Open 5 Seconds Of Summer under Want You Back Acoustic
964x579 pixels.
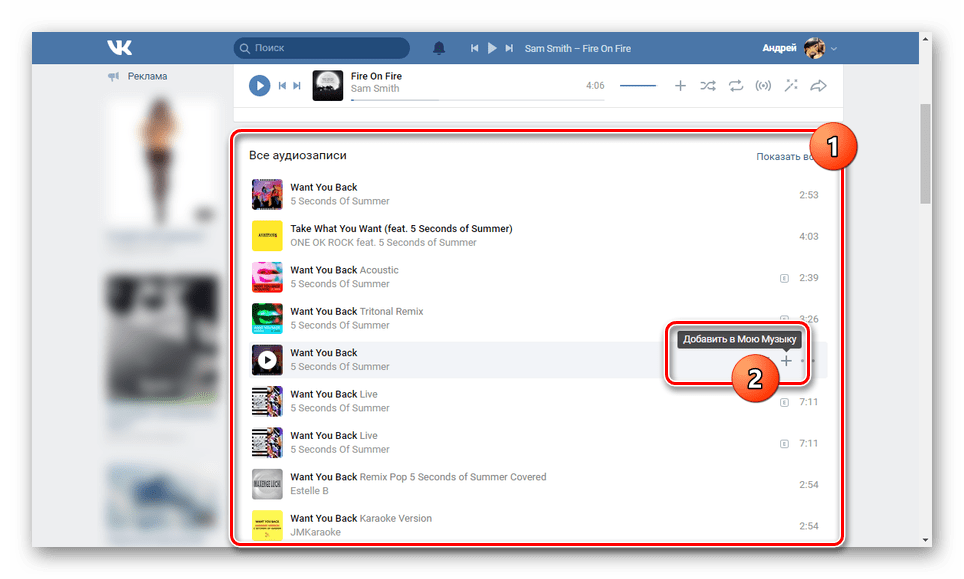click(340, 284)
